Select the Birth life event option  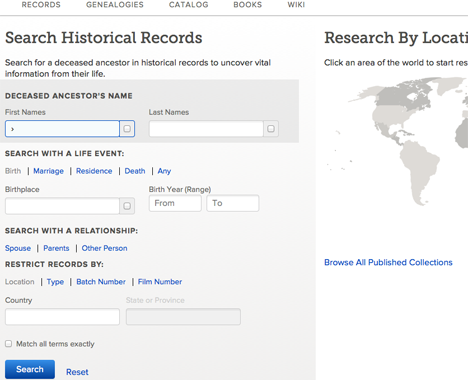[x=13, y=171]
